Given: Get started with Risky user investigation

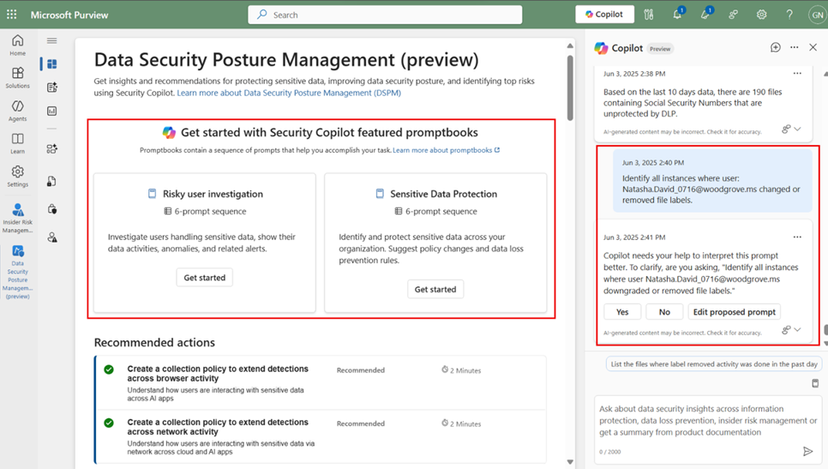Looking at the screenshot, I should pos(204,278).
